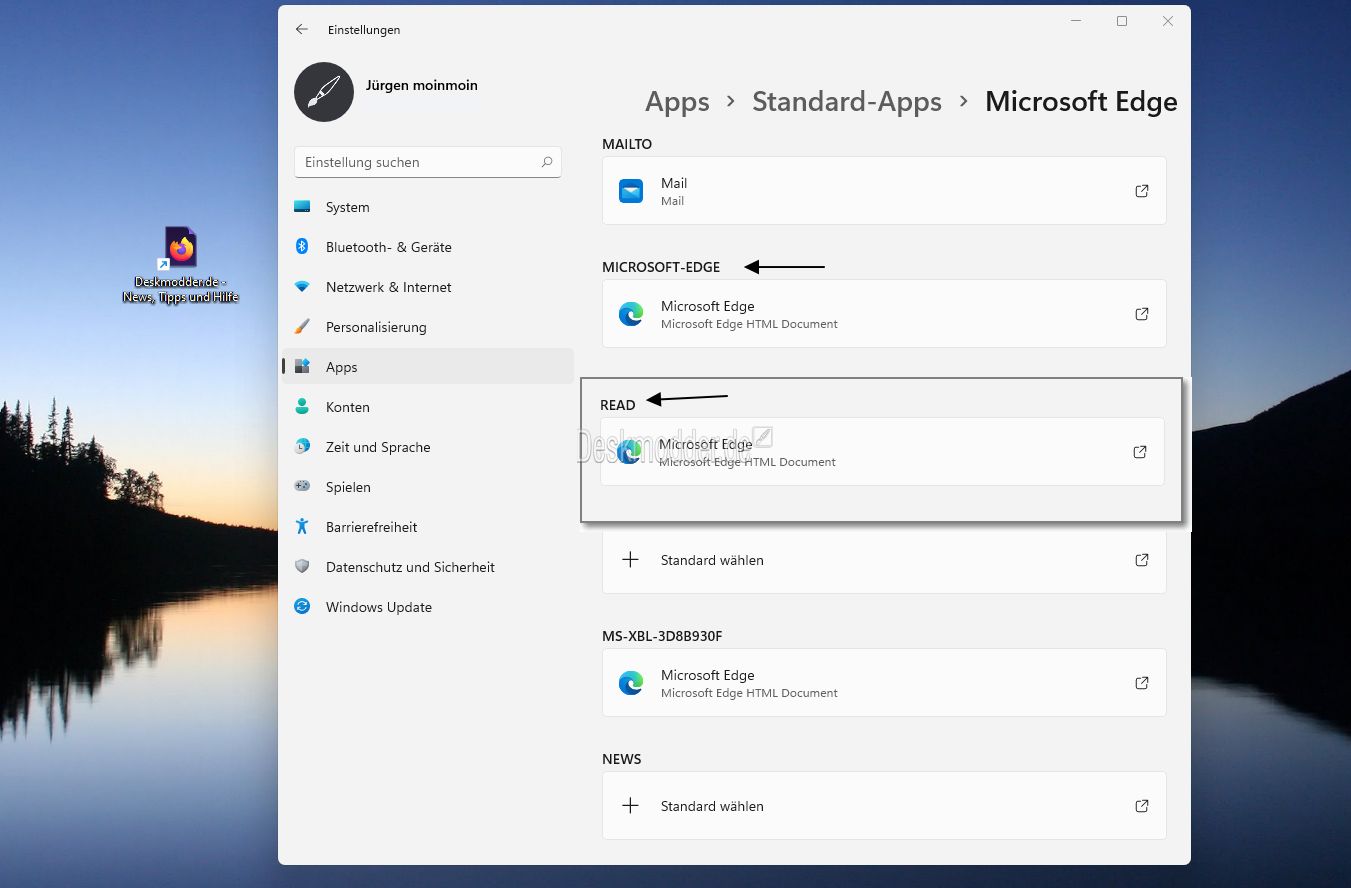
Task: Click Edge icon under MICROSOFT-EDGE heading
Action: 631,314
